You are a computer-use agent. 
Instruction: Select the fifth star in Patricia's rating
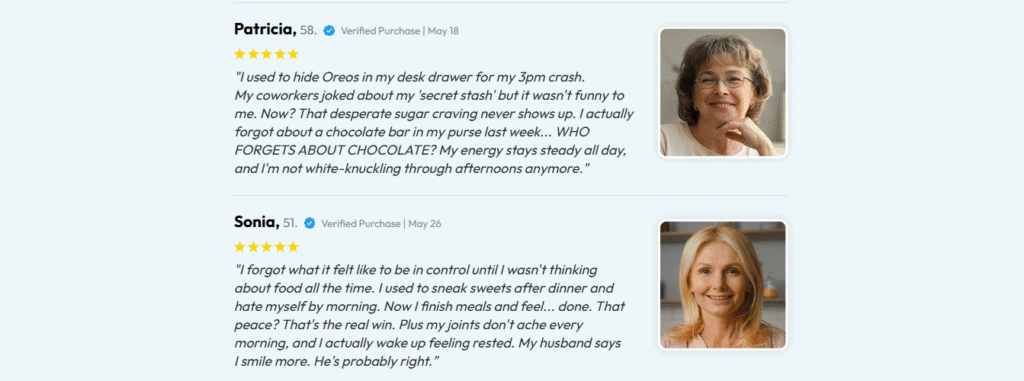click(x=293, y=54)
